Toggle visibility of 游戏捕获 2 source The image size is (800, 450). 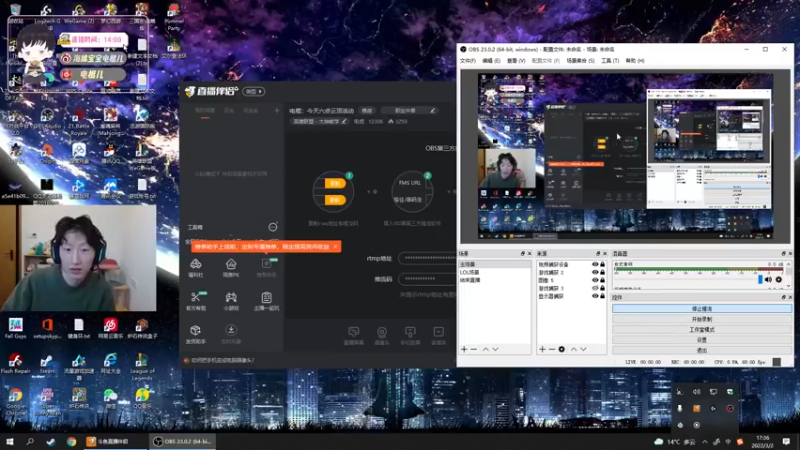pos(595,272)
